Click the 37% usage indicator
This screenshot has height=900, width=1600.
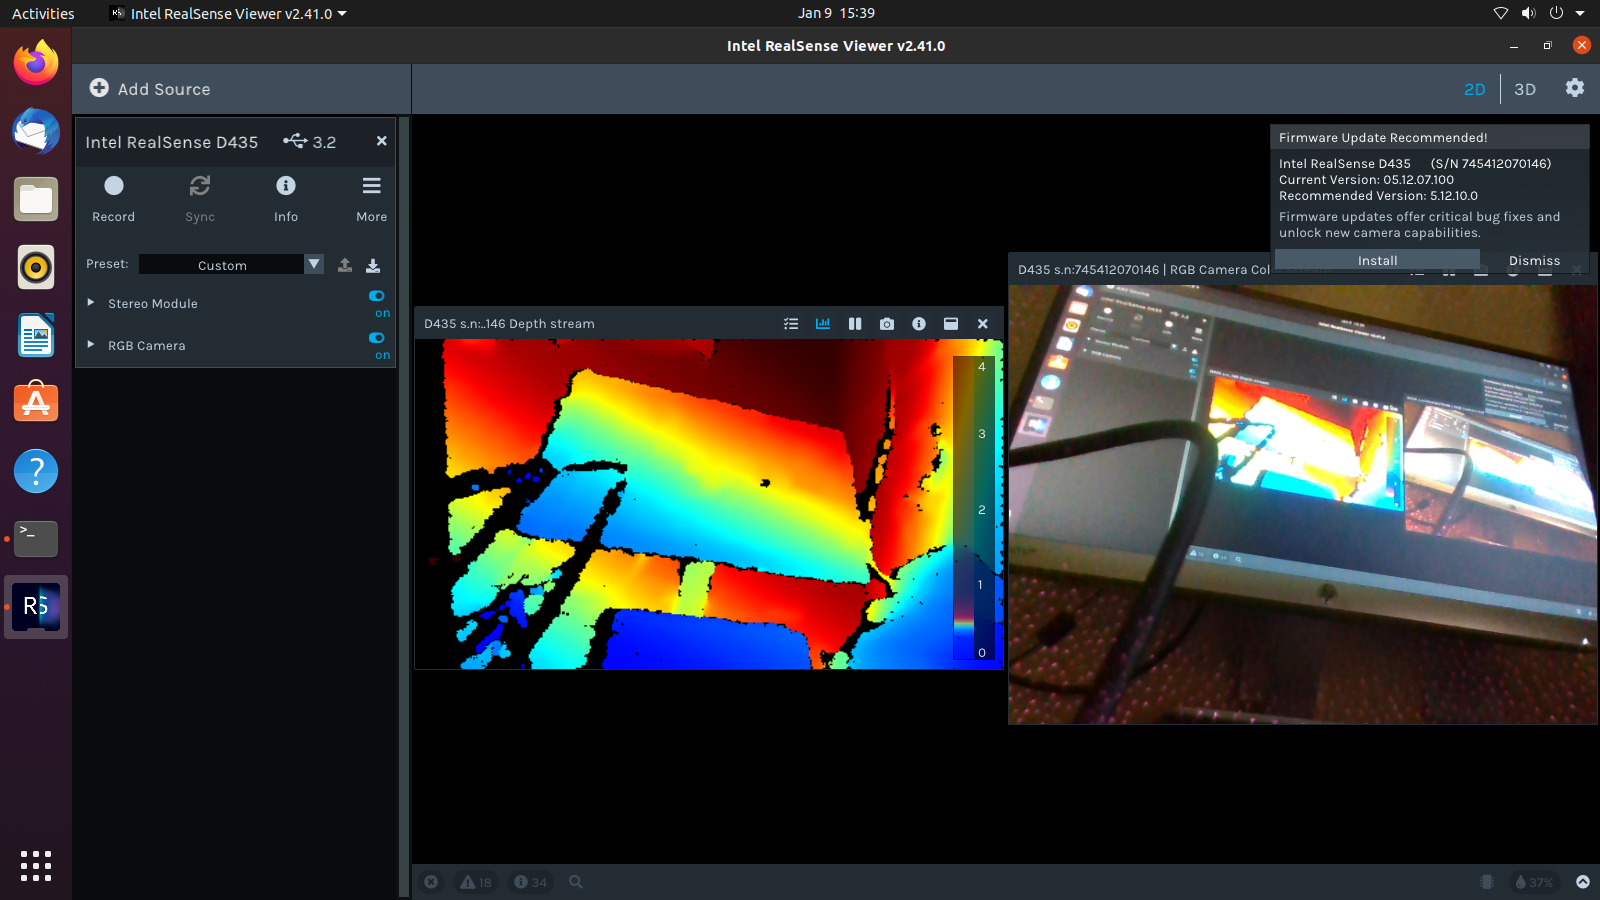(1534, 882)
